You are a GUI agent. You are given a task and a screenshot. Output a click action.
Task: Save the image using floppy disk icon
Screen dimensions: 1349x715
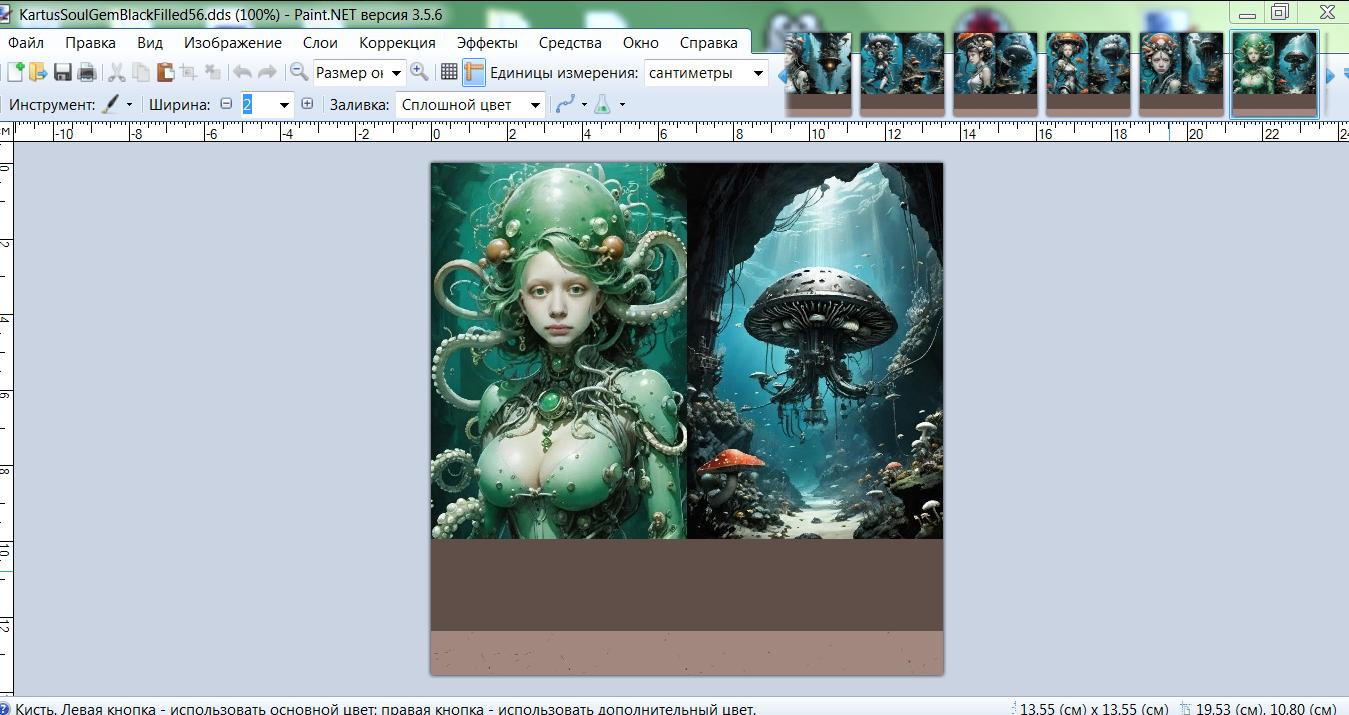coord(63,72)
